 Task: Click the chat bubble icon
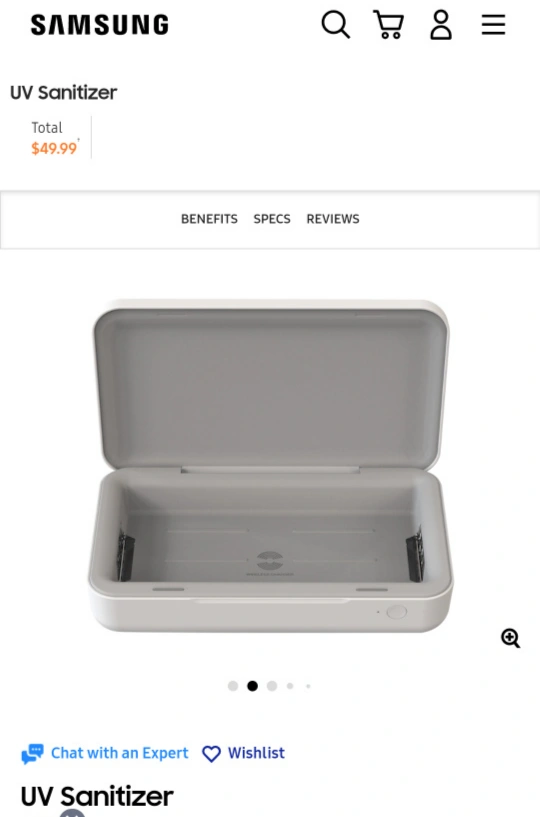[32, 753]
